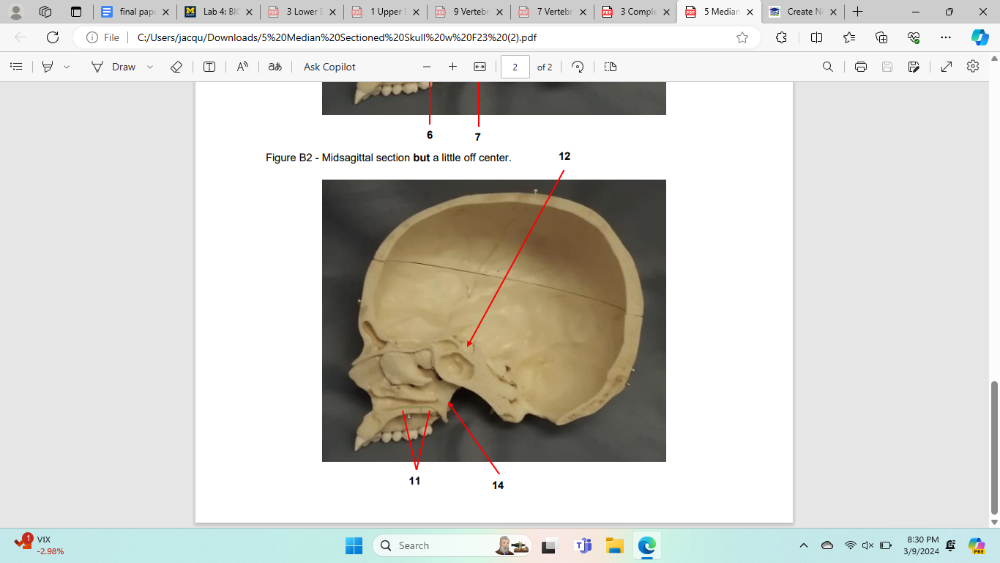Expand the Highlight tool options dropdown
Screen dimensions: 1000x563
67,67
